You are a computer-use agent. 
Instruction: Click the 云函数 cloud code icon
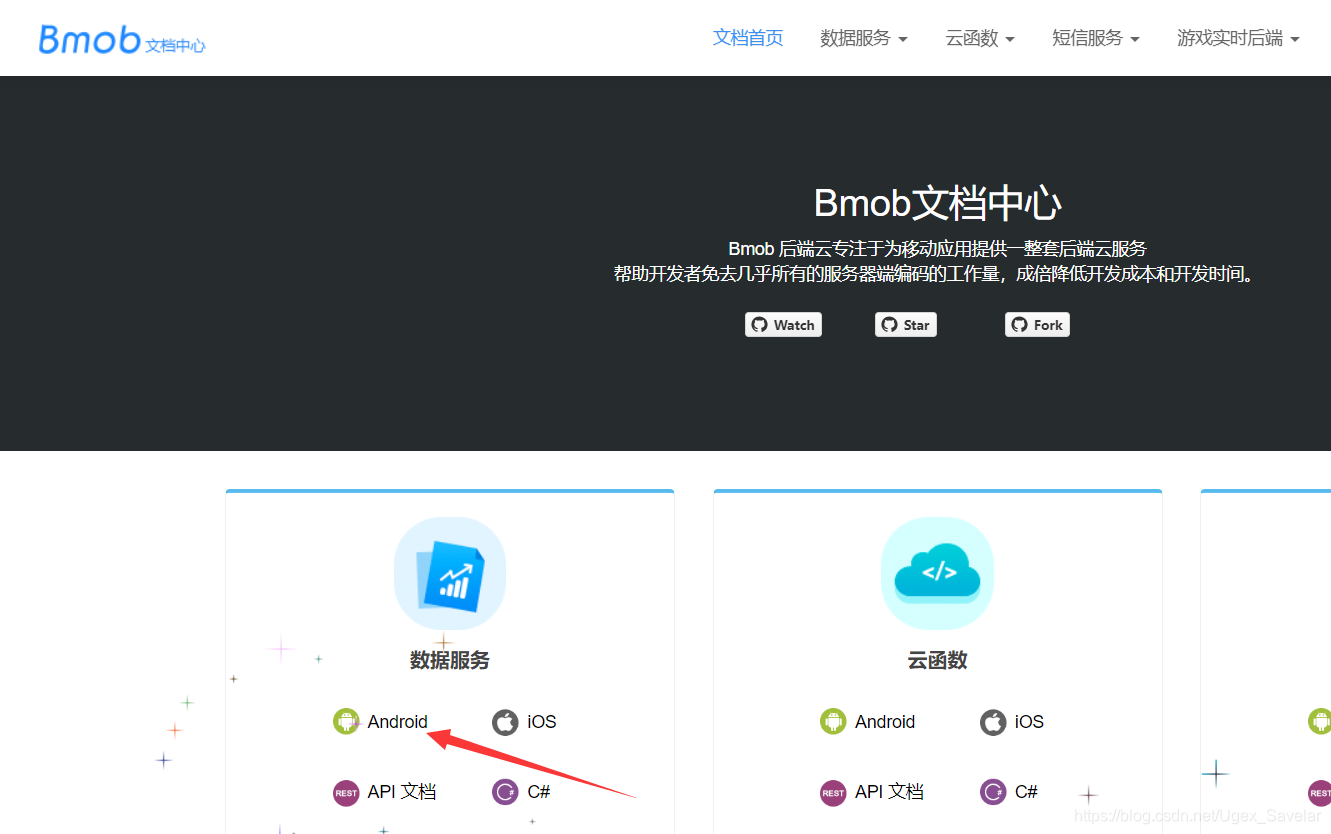tap(938, 574)
